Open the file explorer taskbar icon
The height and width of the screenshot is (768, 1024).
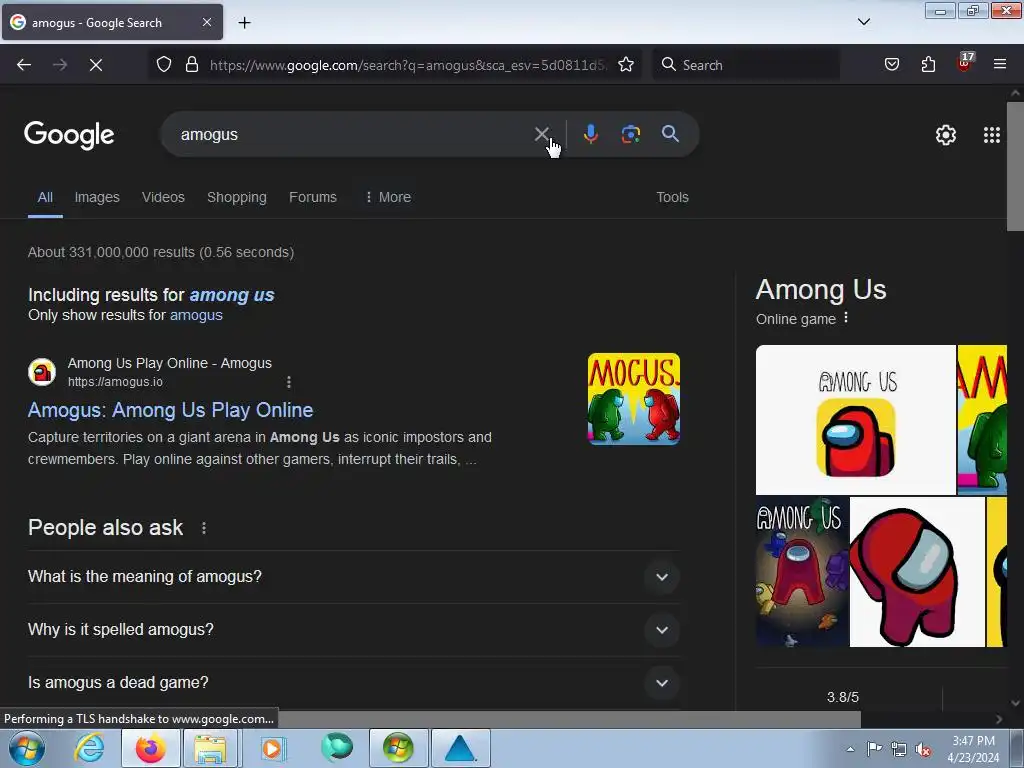pos(210,748)
